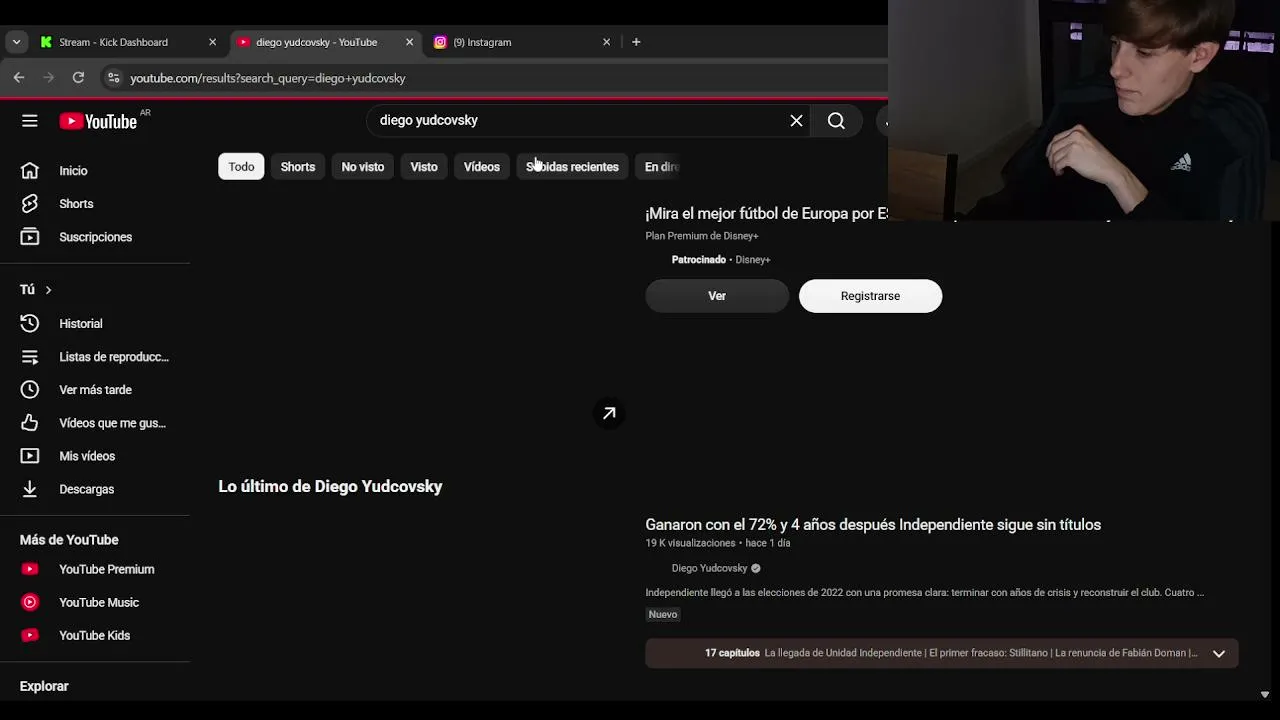The image size is (1280, 720).
Task: Filter results by Vídeos chip
Action: pyautogui.click(x=482, y=167)
